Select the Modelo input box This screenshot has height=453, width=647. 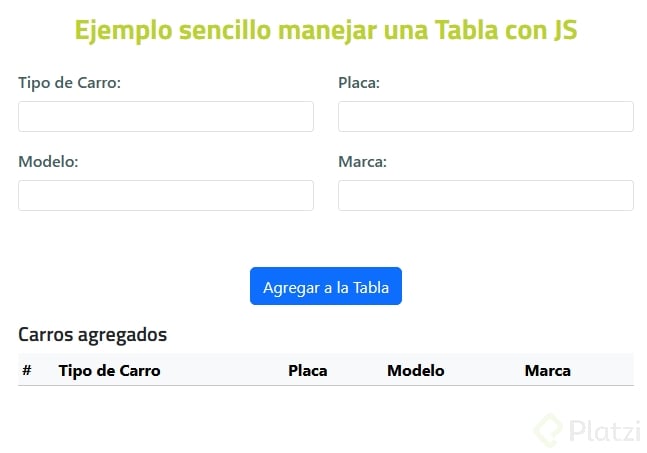click(x=166, y=196)
